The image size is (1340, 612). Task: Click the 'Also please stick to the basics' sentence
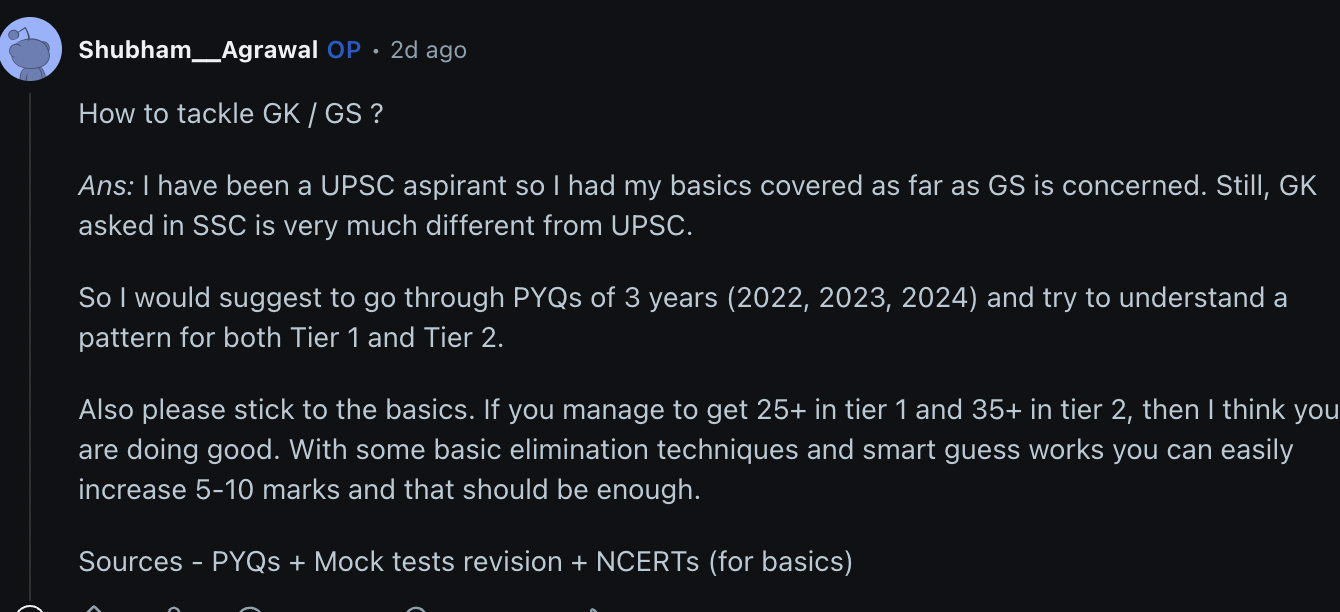(x=277, y=409)
